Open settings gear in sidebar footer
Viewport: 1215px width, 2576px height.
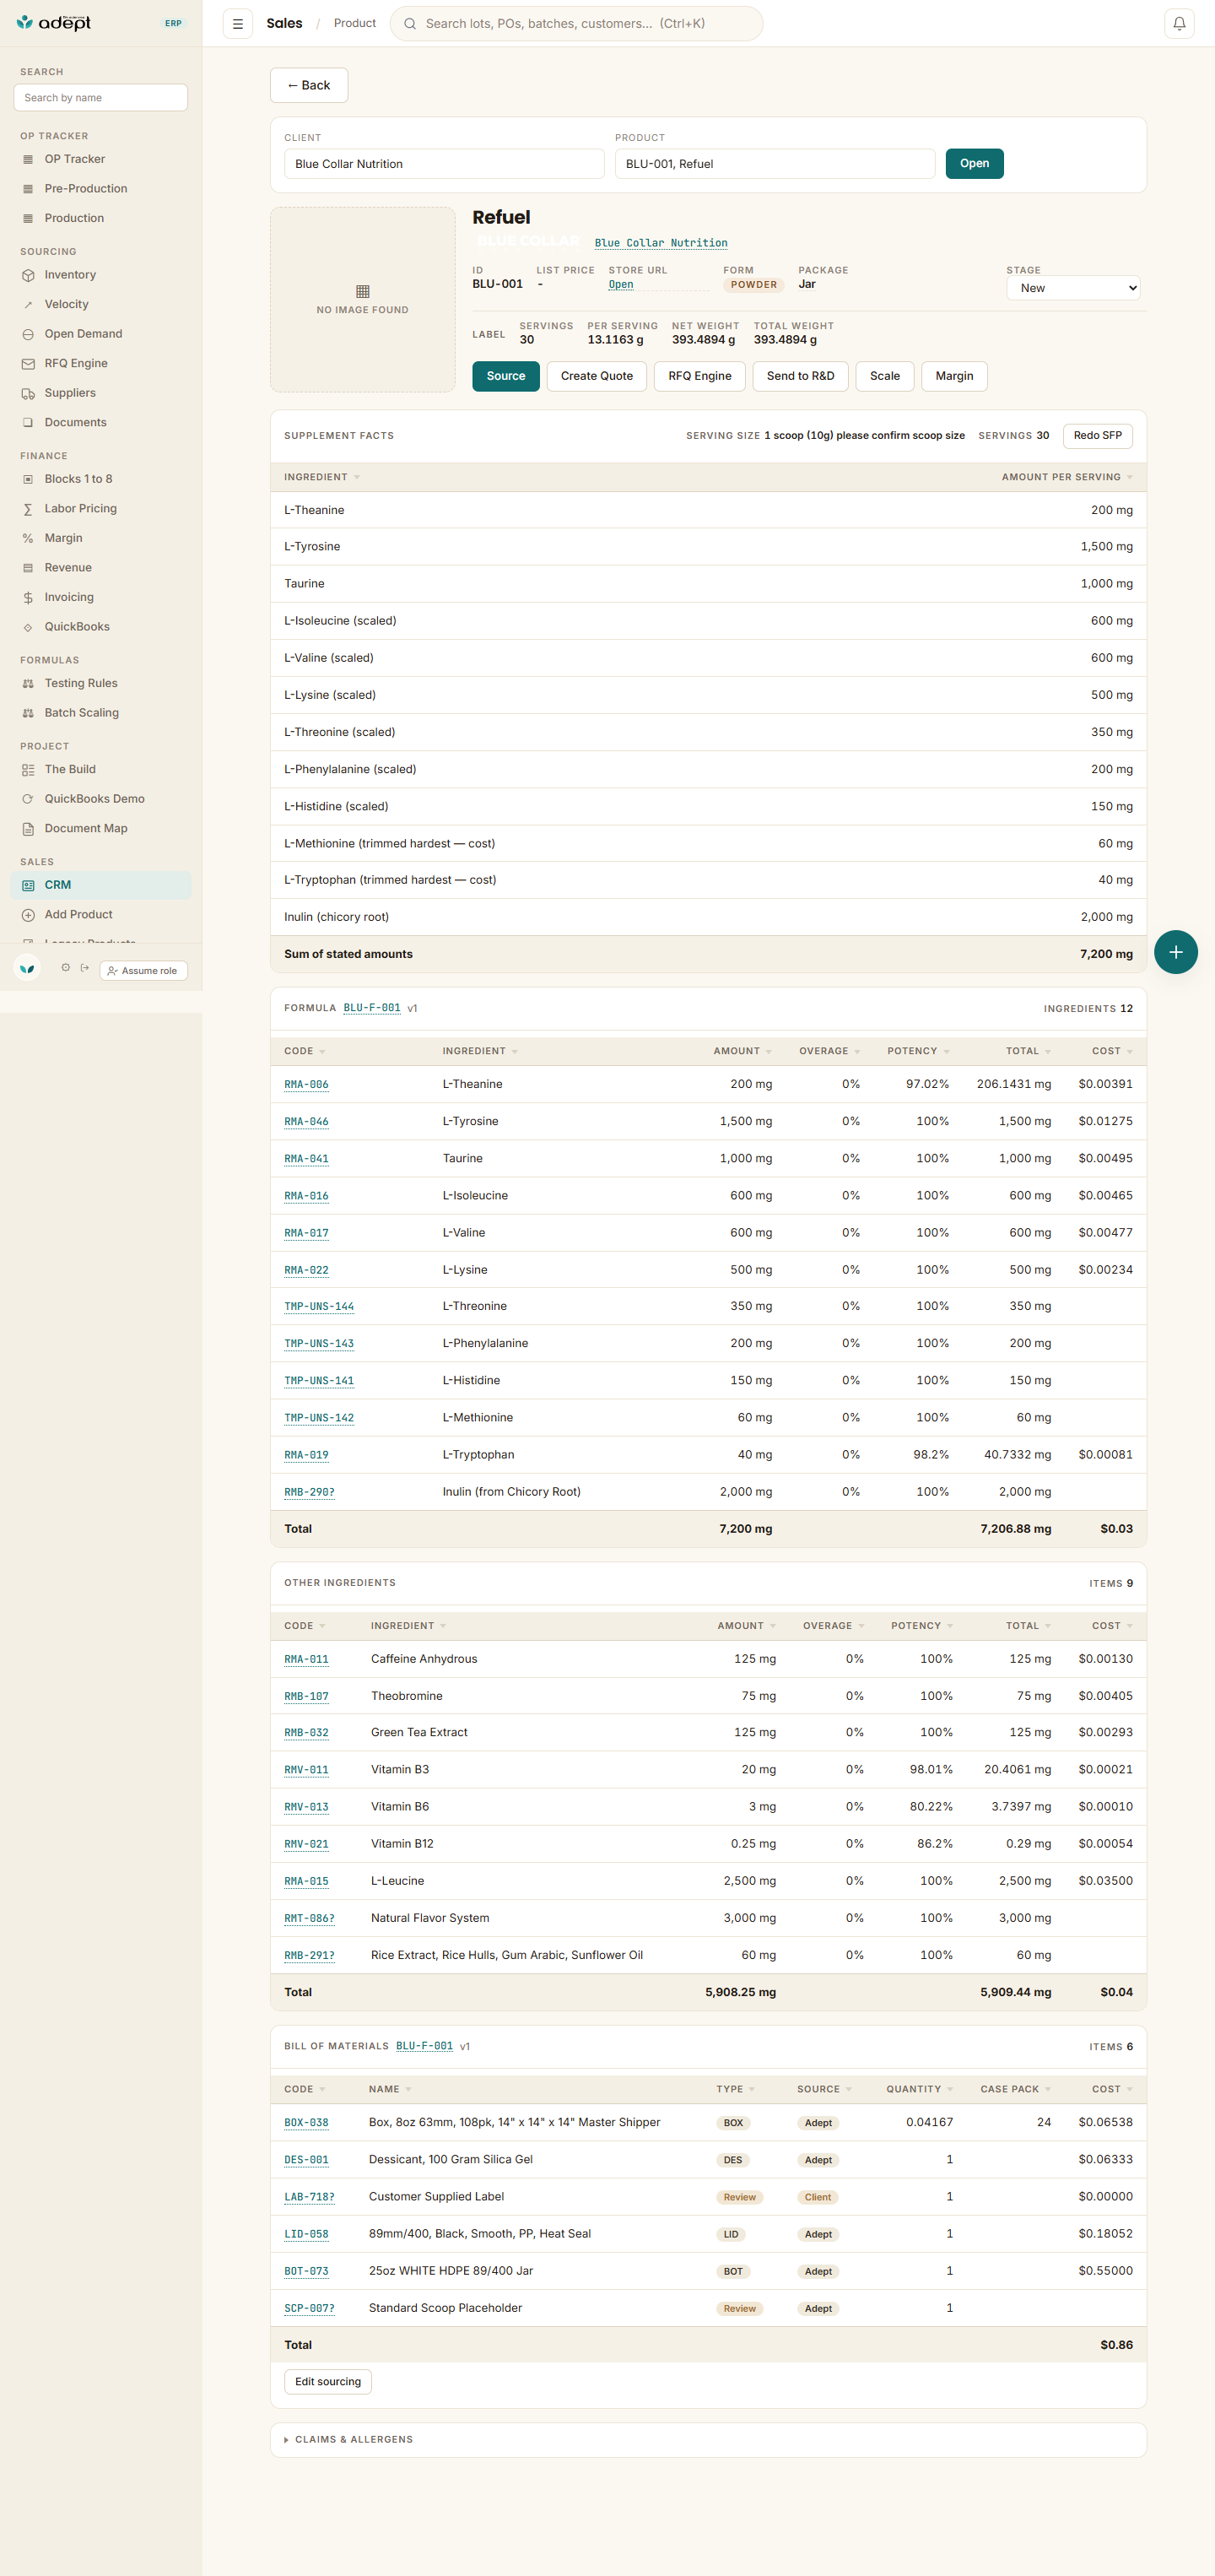pos(66,967)
